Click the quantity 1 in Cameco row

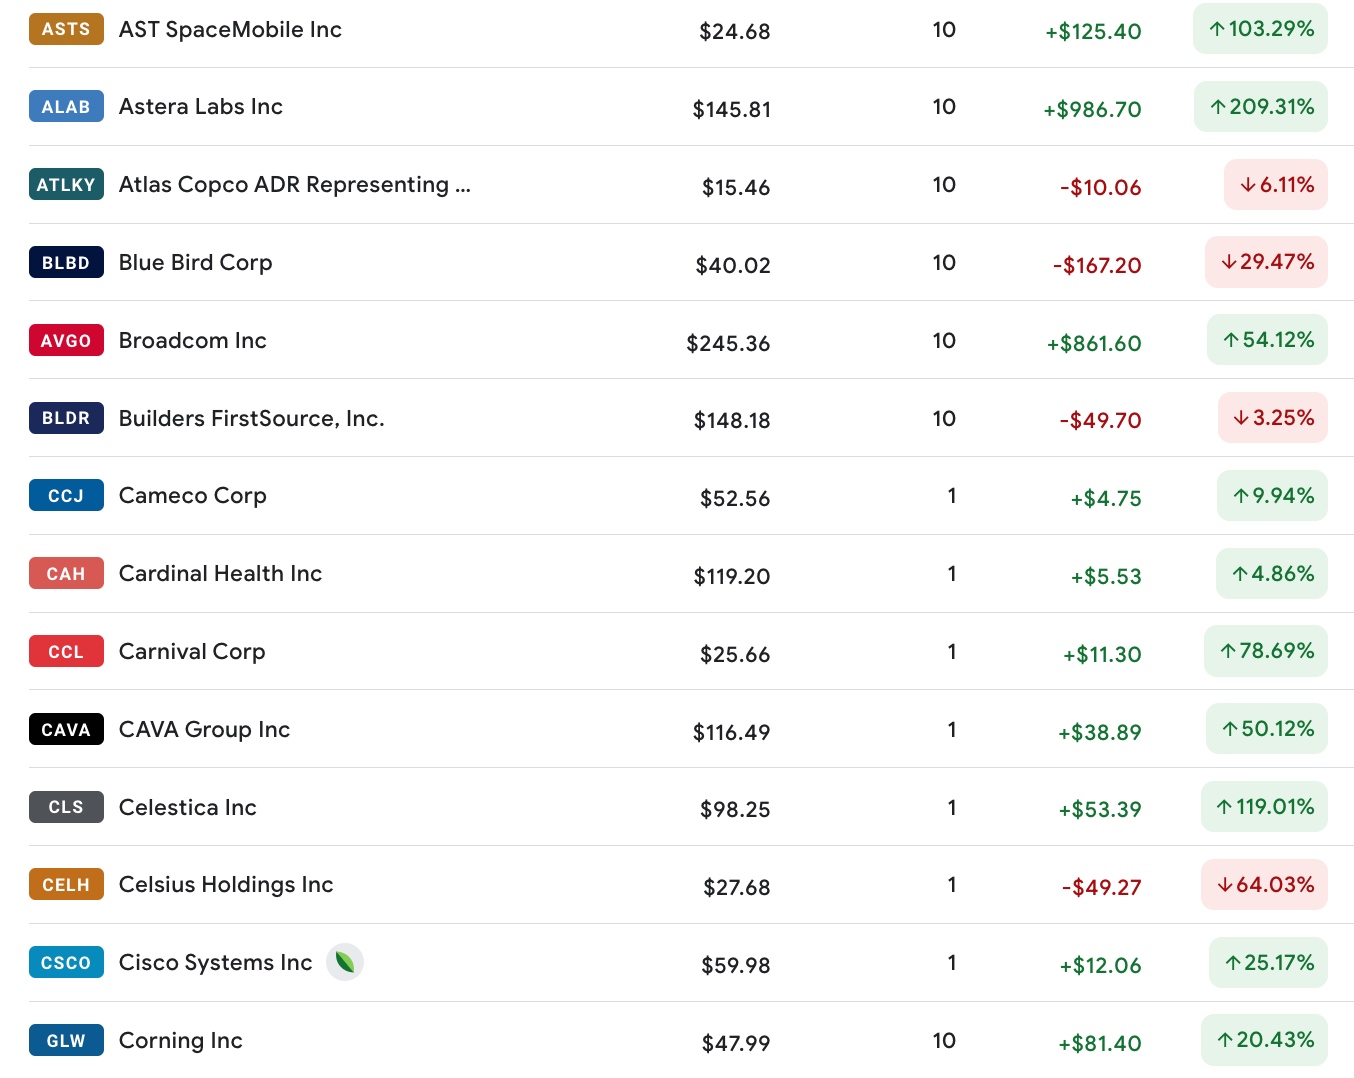pyautogui.click(x=952, y=495)
